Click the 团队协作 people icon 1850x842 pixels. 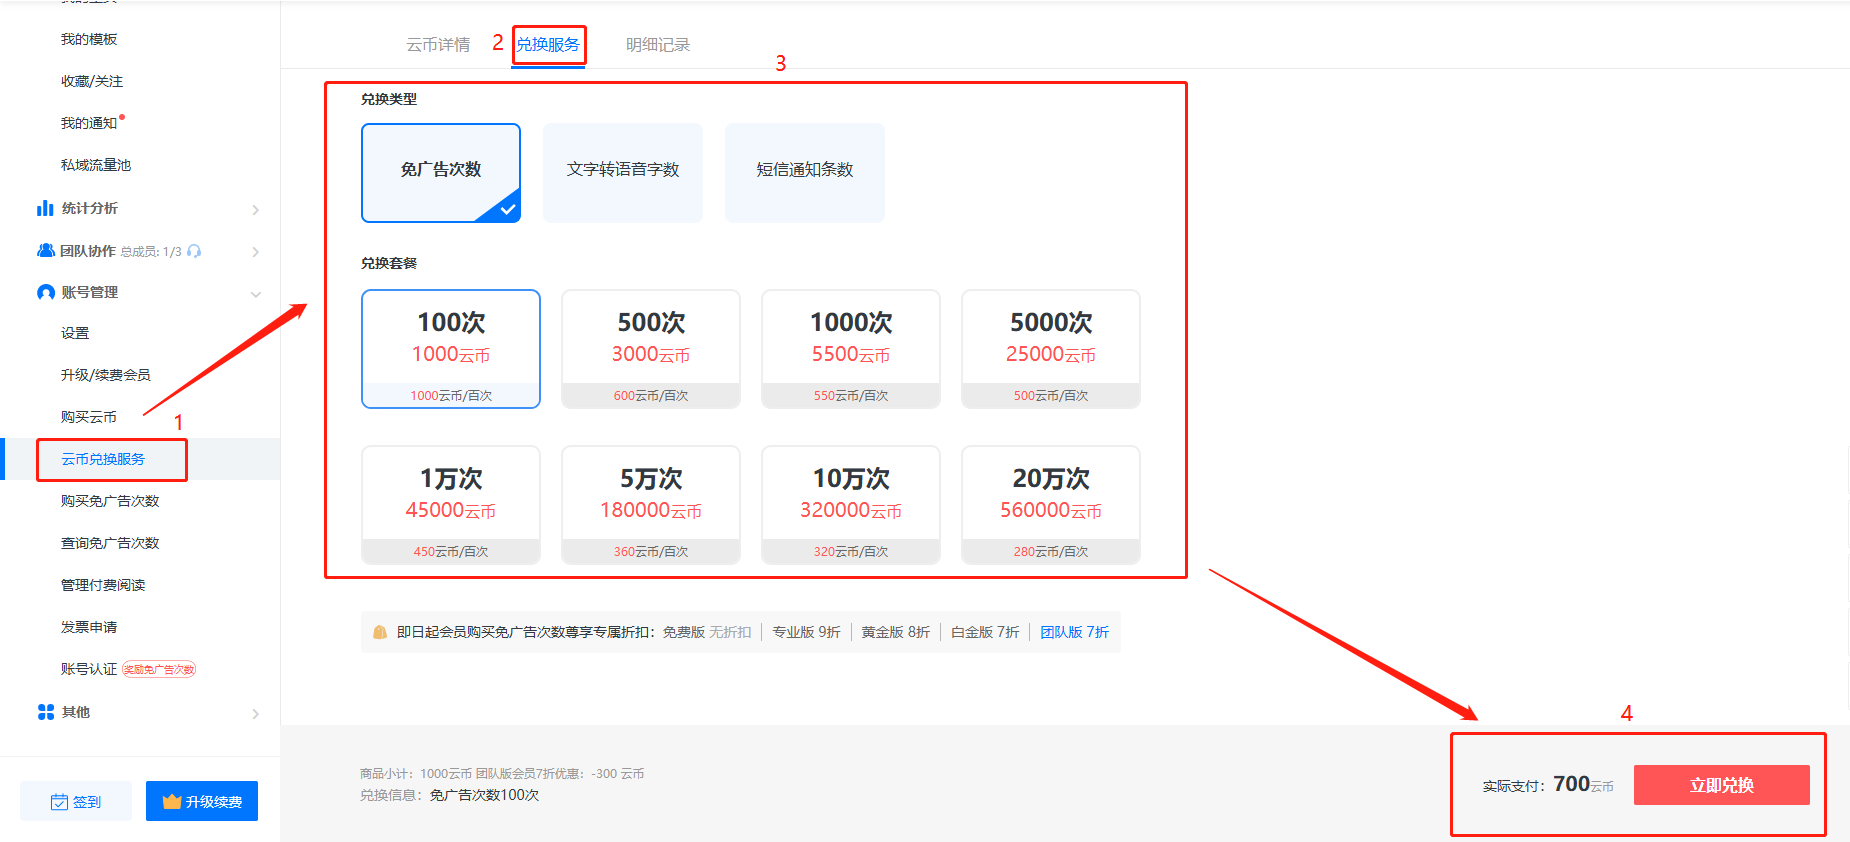46,251
